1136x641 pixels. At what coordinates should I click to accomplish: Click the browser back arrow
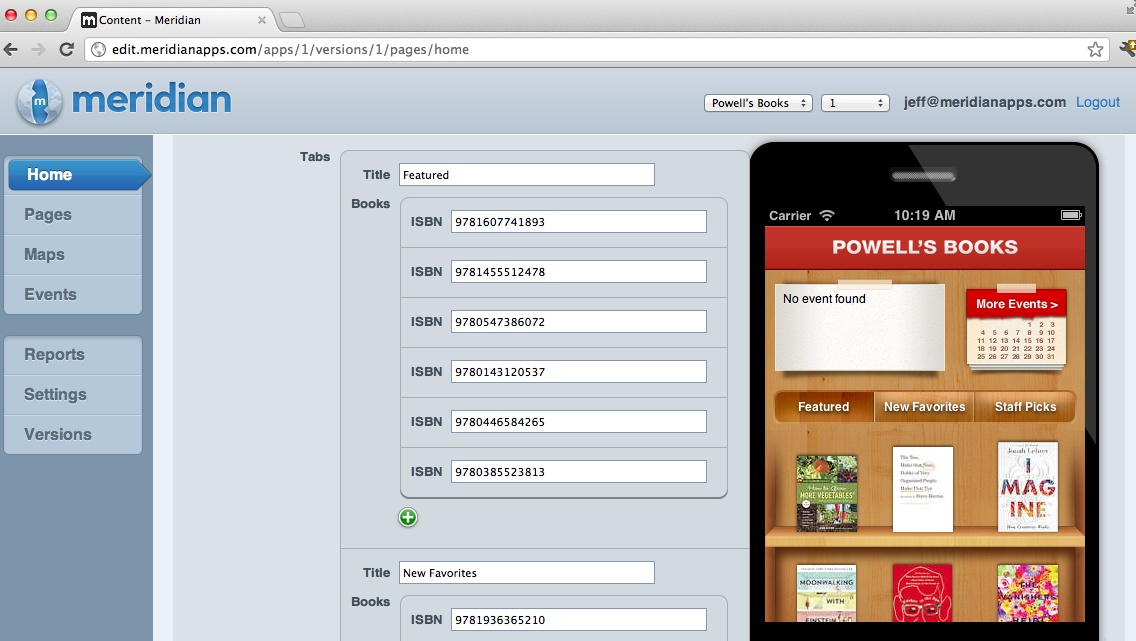click(x=11, y=47)
